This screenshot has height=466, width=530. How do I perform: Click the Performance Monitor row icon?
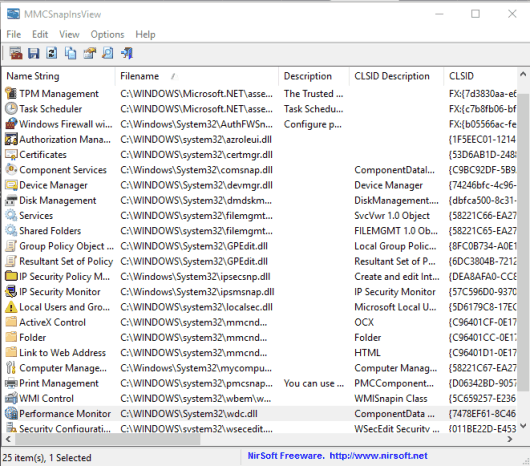11,413
